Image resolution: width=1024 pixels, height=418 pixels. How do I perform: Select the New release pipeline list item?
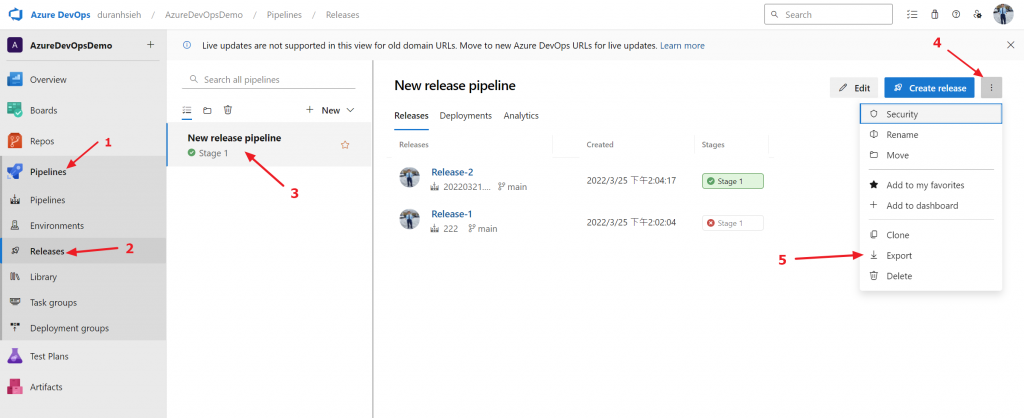[269, 144]
